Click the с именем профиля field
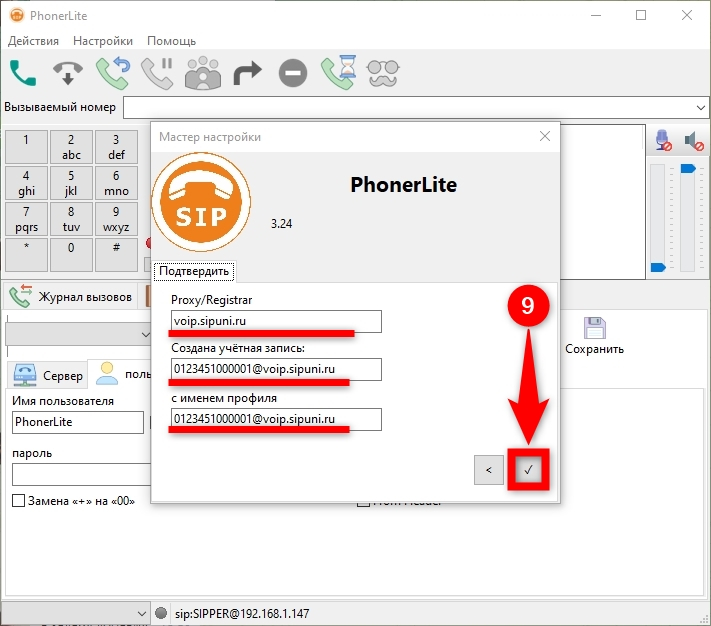711x626 pixels. tap(276, 419)
